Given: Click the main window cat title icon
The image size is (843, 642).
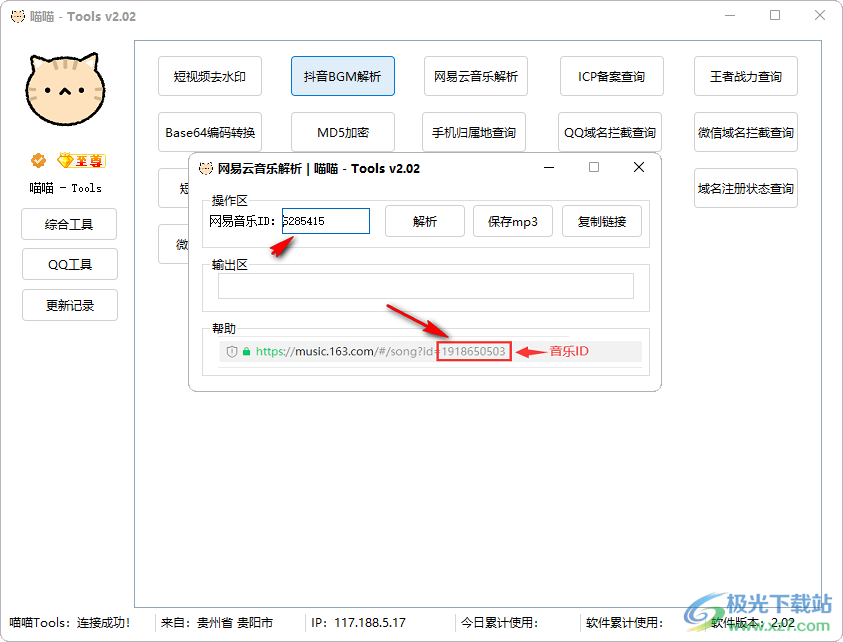Looking at the screenshot, I should 18,17.
